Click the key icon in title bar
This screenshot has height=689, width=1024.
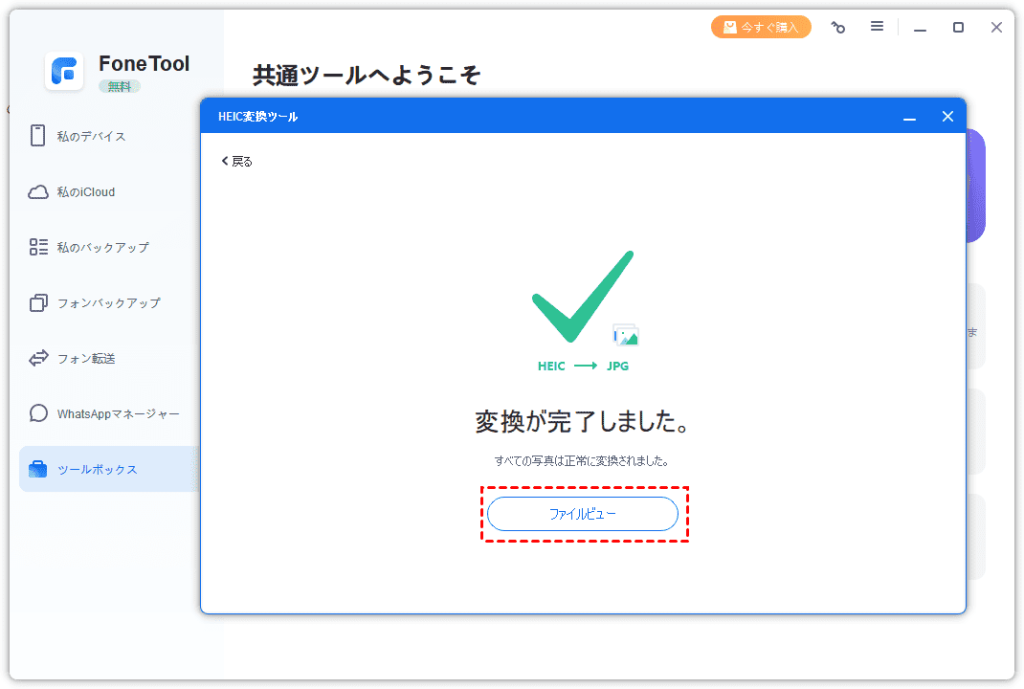click(838, 28)
